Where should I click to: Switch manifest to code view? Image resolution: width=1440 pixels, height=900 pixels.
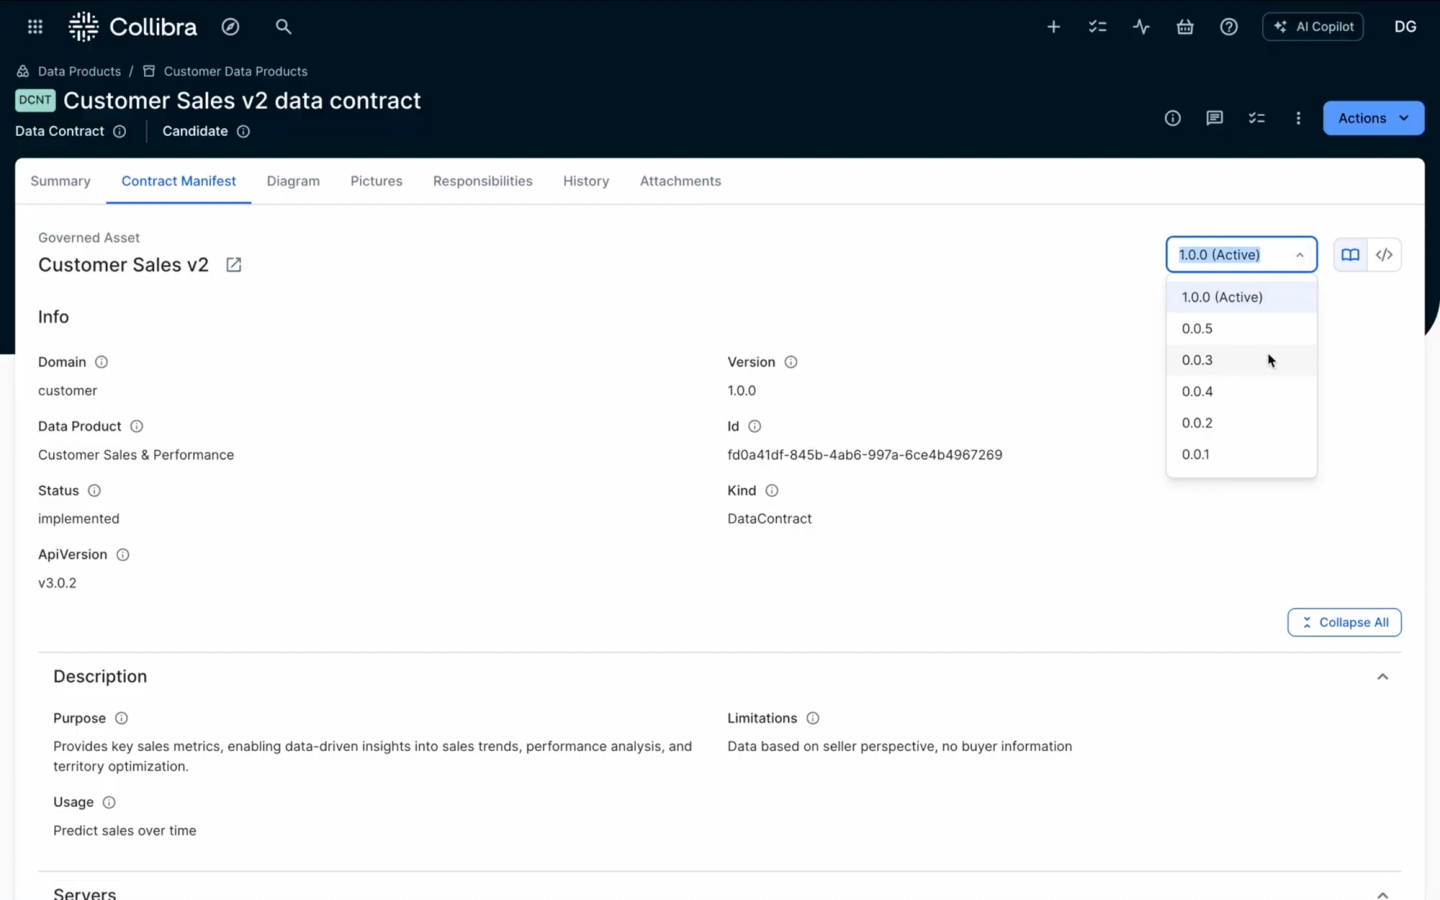coord(1384,254)
